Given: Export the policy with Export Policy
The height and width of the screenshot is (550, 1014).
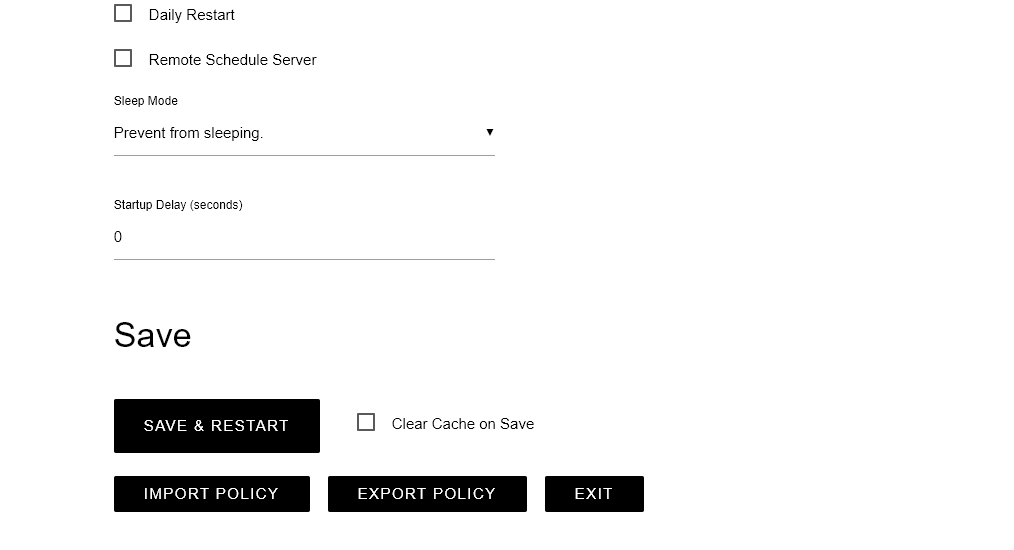Looking at the screenshot, I should 427,494.
